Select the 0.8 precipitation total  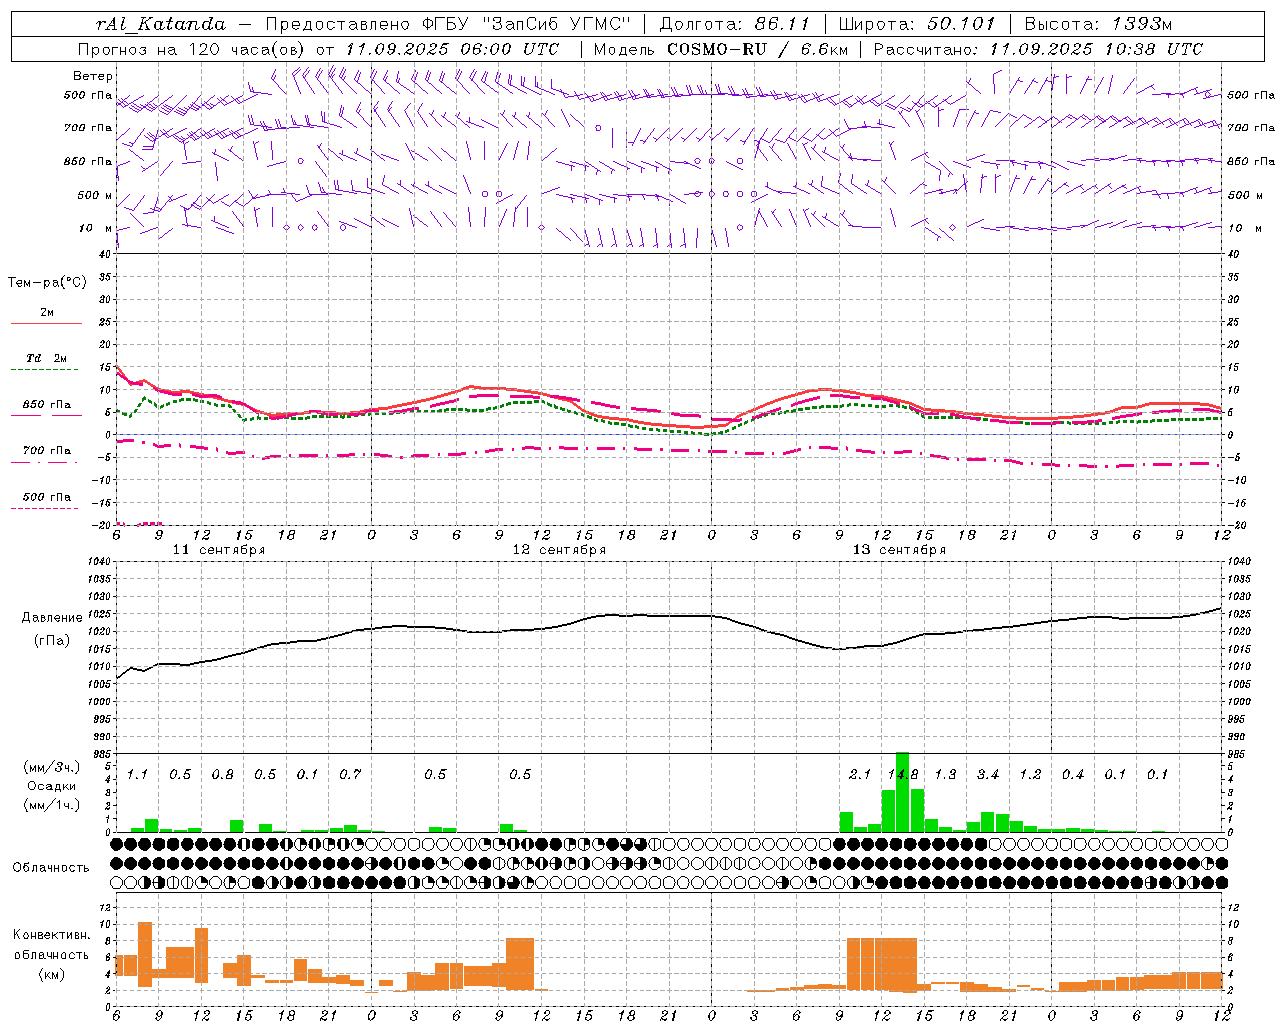coord(222,775)
